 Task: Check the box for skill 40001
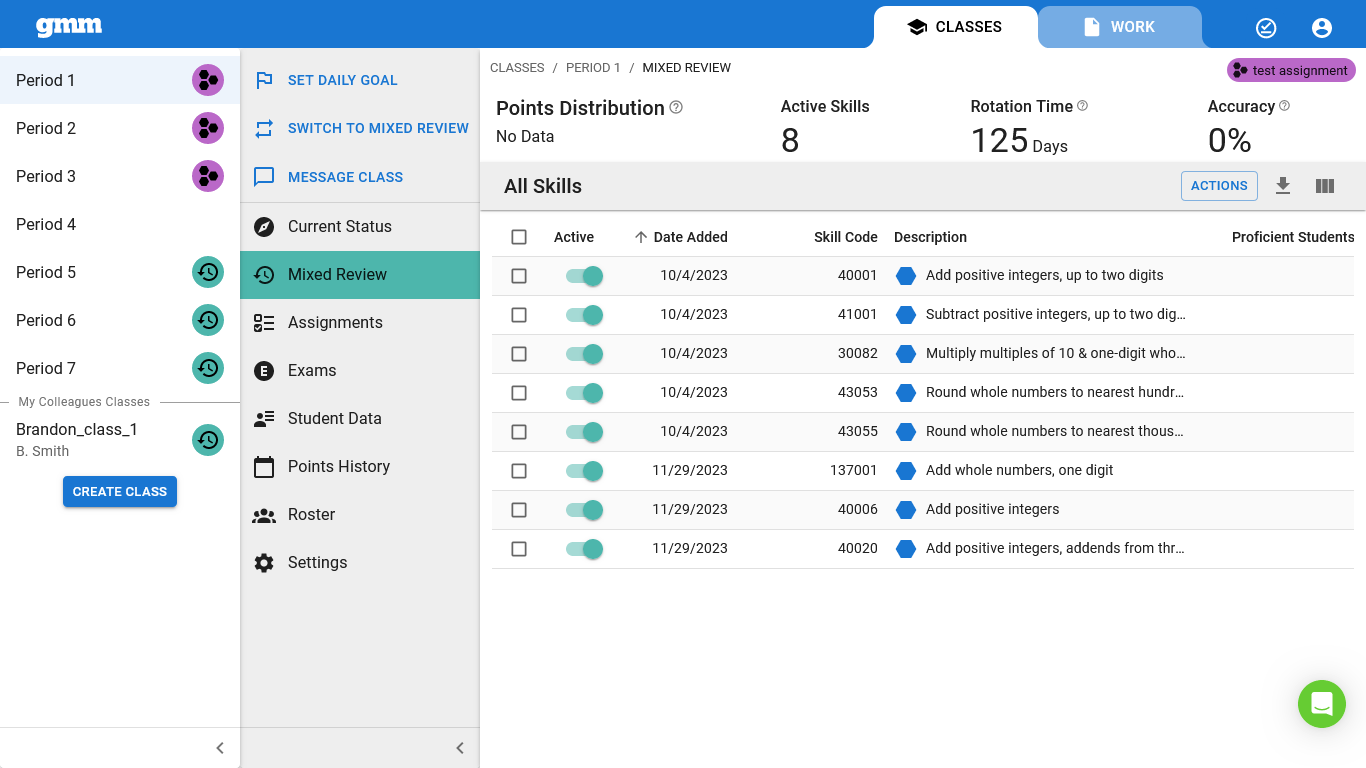pyautogui.click(x=519, y=276)
